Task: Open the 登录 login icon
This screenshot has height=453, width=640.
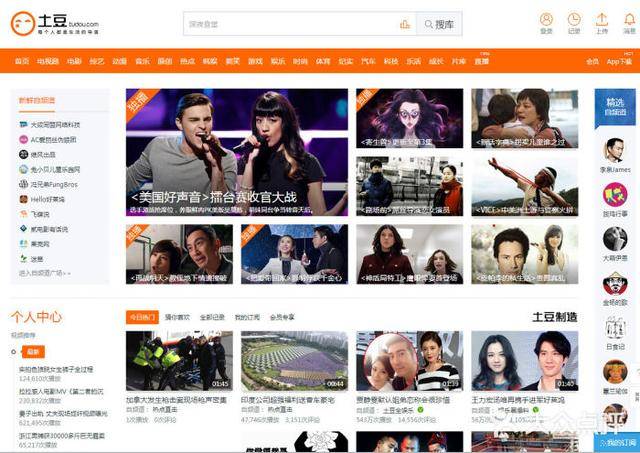Action: 546,20
